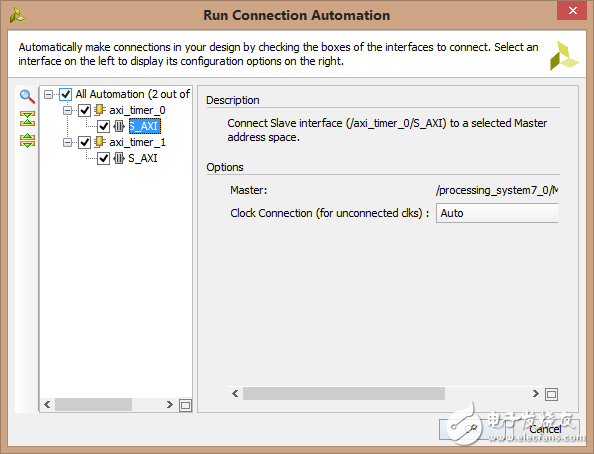
Task: Click the axi_timer_0 IP block icon
Action: click(100, 110)
